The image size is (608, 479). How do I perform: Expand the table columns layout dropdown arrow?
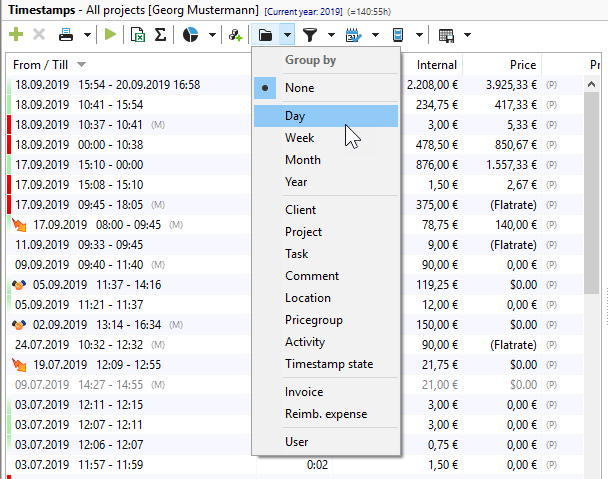click(x=468, y=35)
